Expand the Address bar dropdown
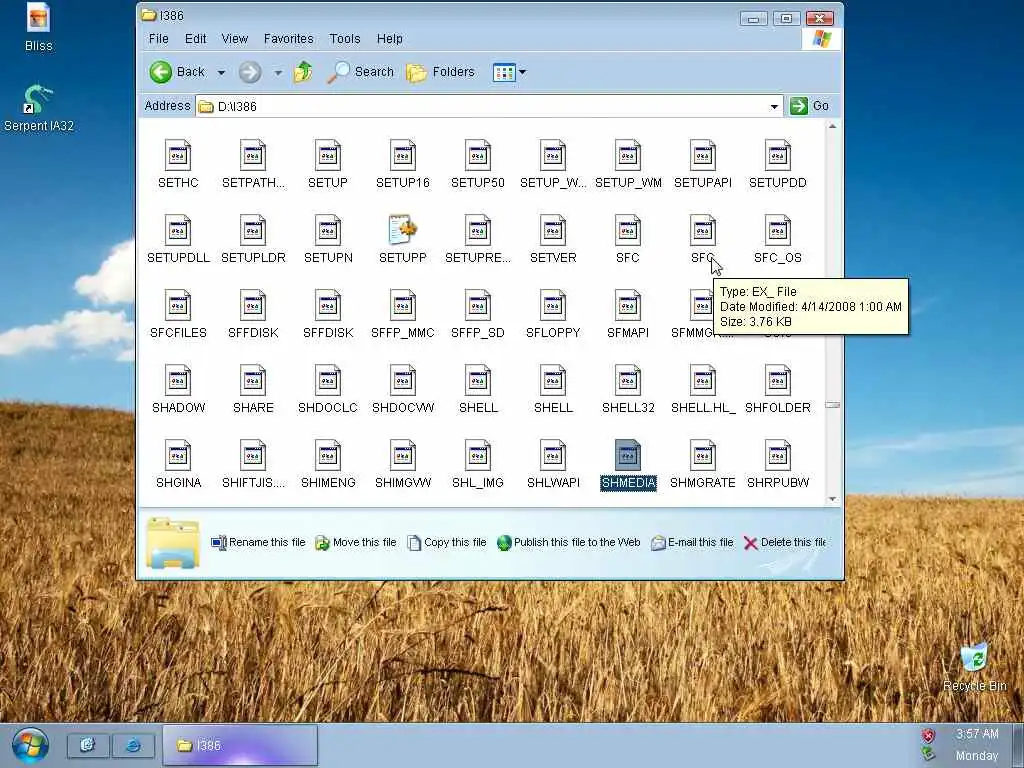The image size is (1024, 768). pyautogui.click(x=774, y=106)
